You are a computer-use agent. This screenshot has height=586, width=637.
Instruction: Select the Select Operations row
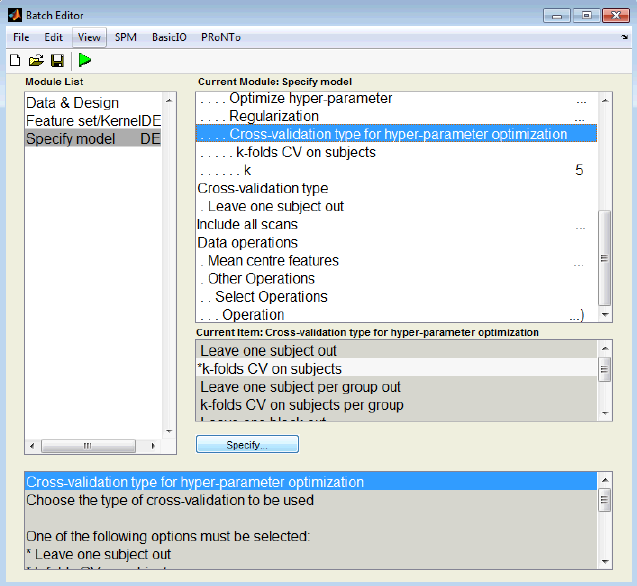tap(396, 297)
